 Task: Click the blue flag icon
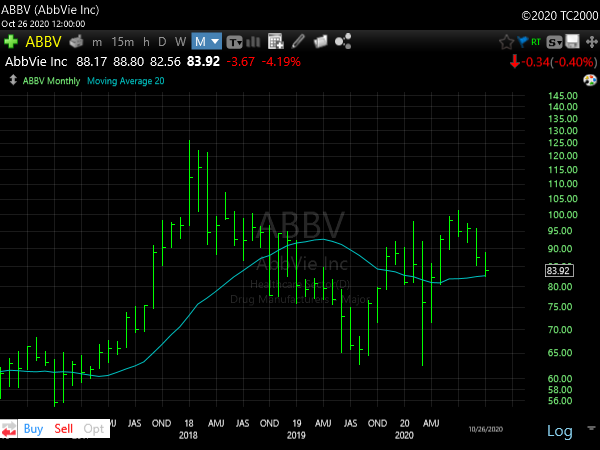522,41
